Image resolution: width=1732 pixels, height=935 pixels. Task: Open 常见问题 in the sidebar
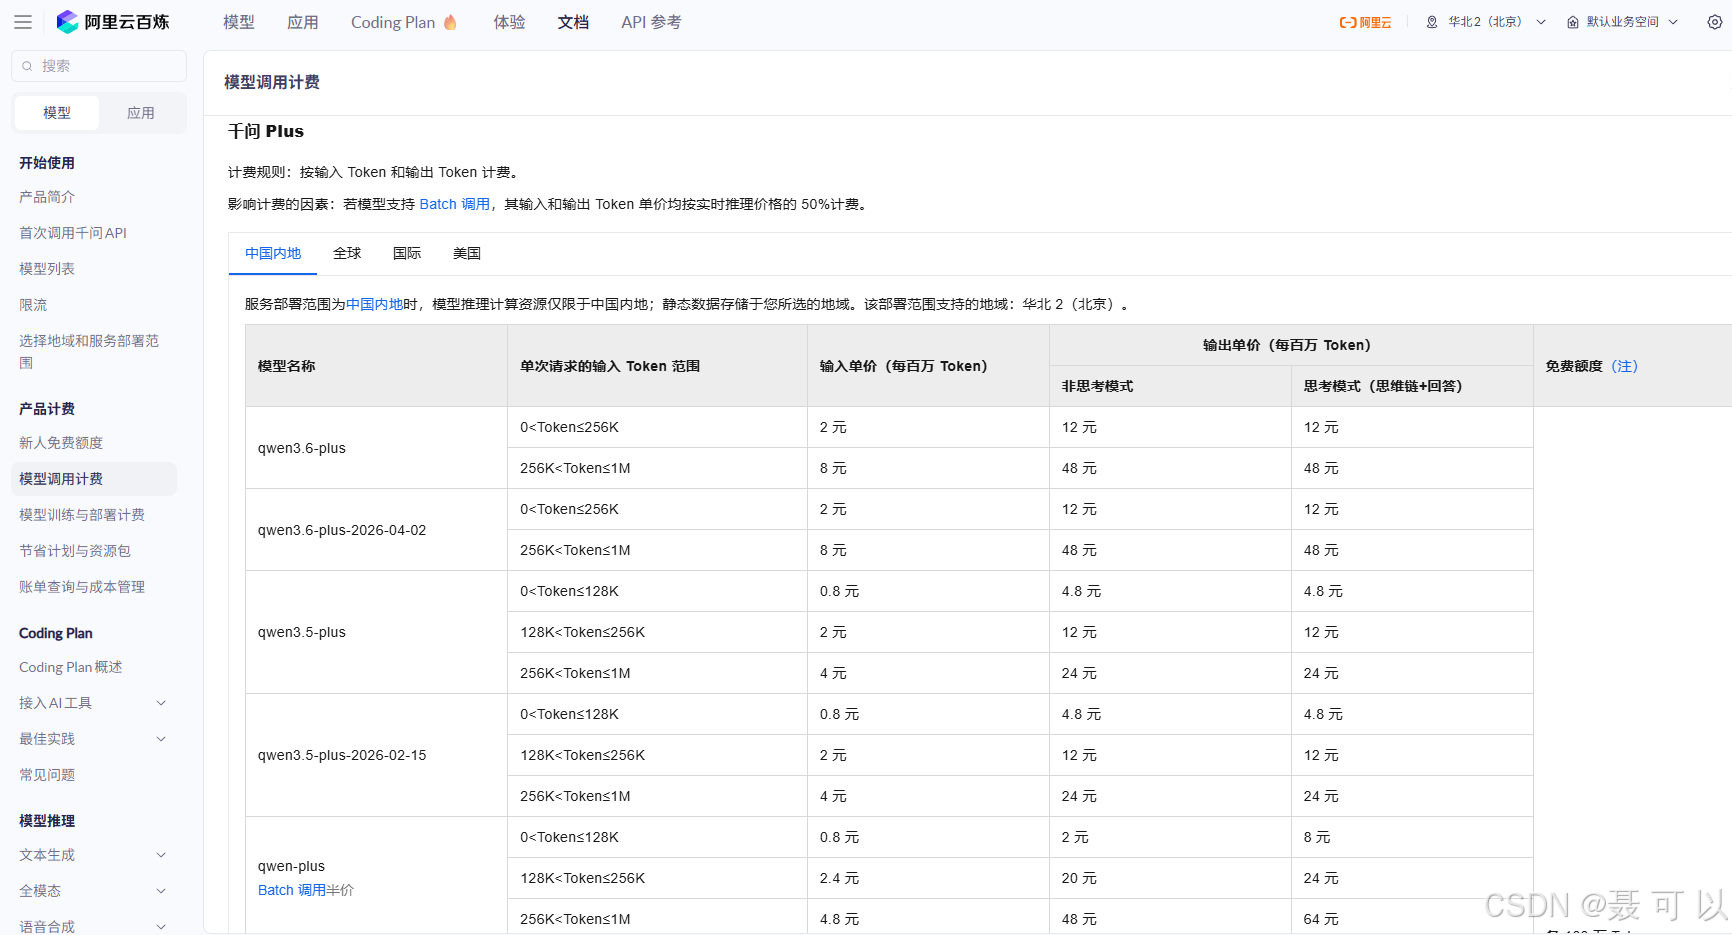(x=47, y=775)
